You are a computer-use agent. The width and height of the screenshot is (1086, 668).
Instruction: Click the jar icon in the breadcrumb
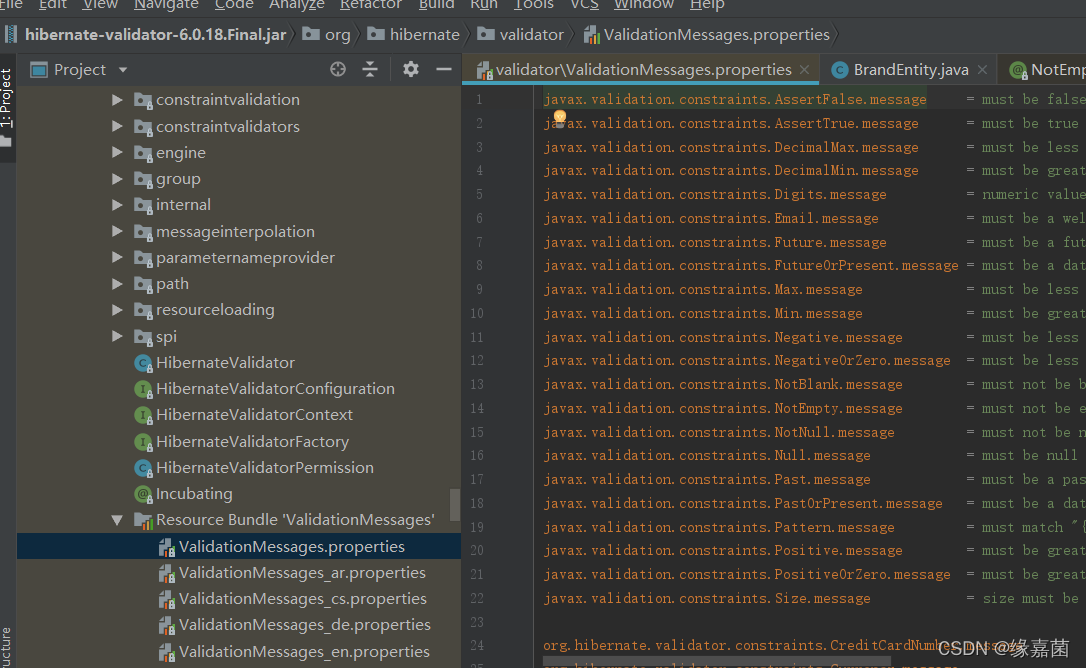tap(11, 34)
